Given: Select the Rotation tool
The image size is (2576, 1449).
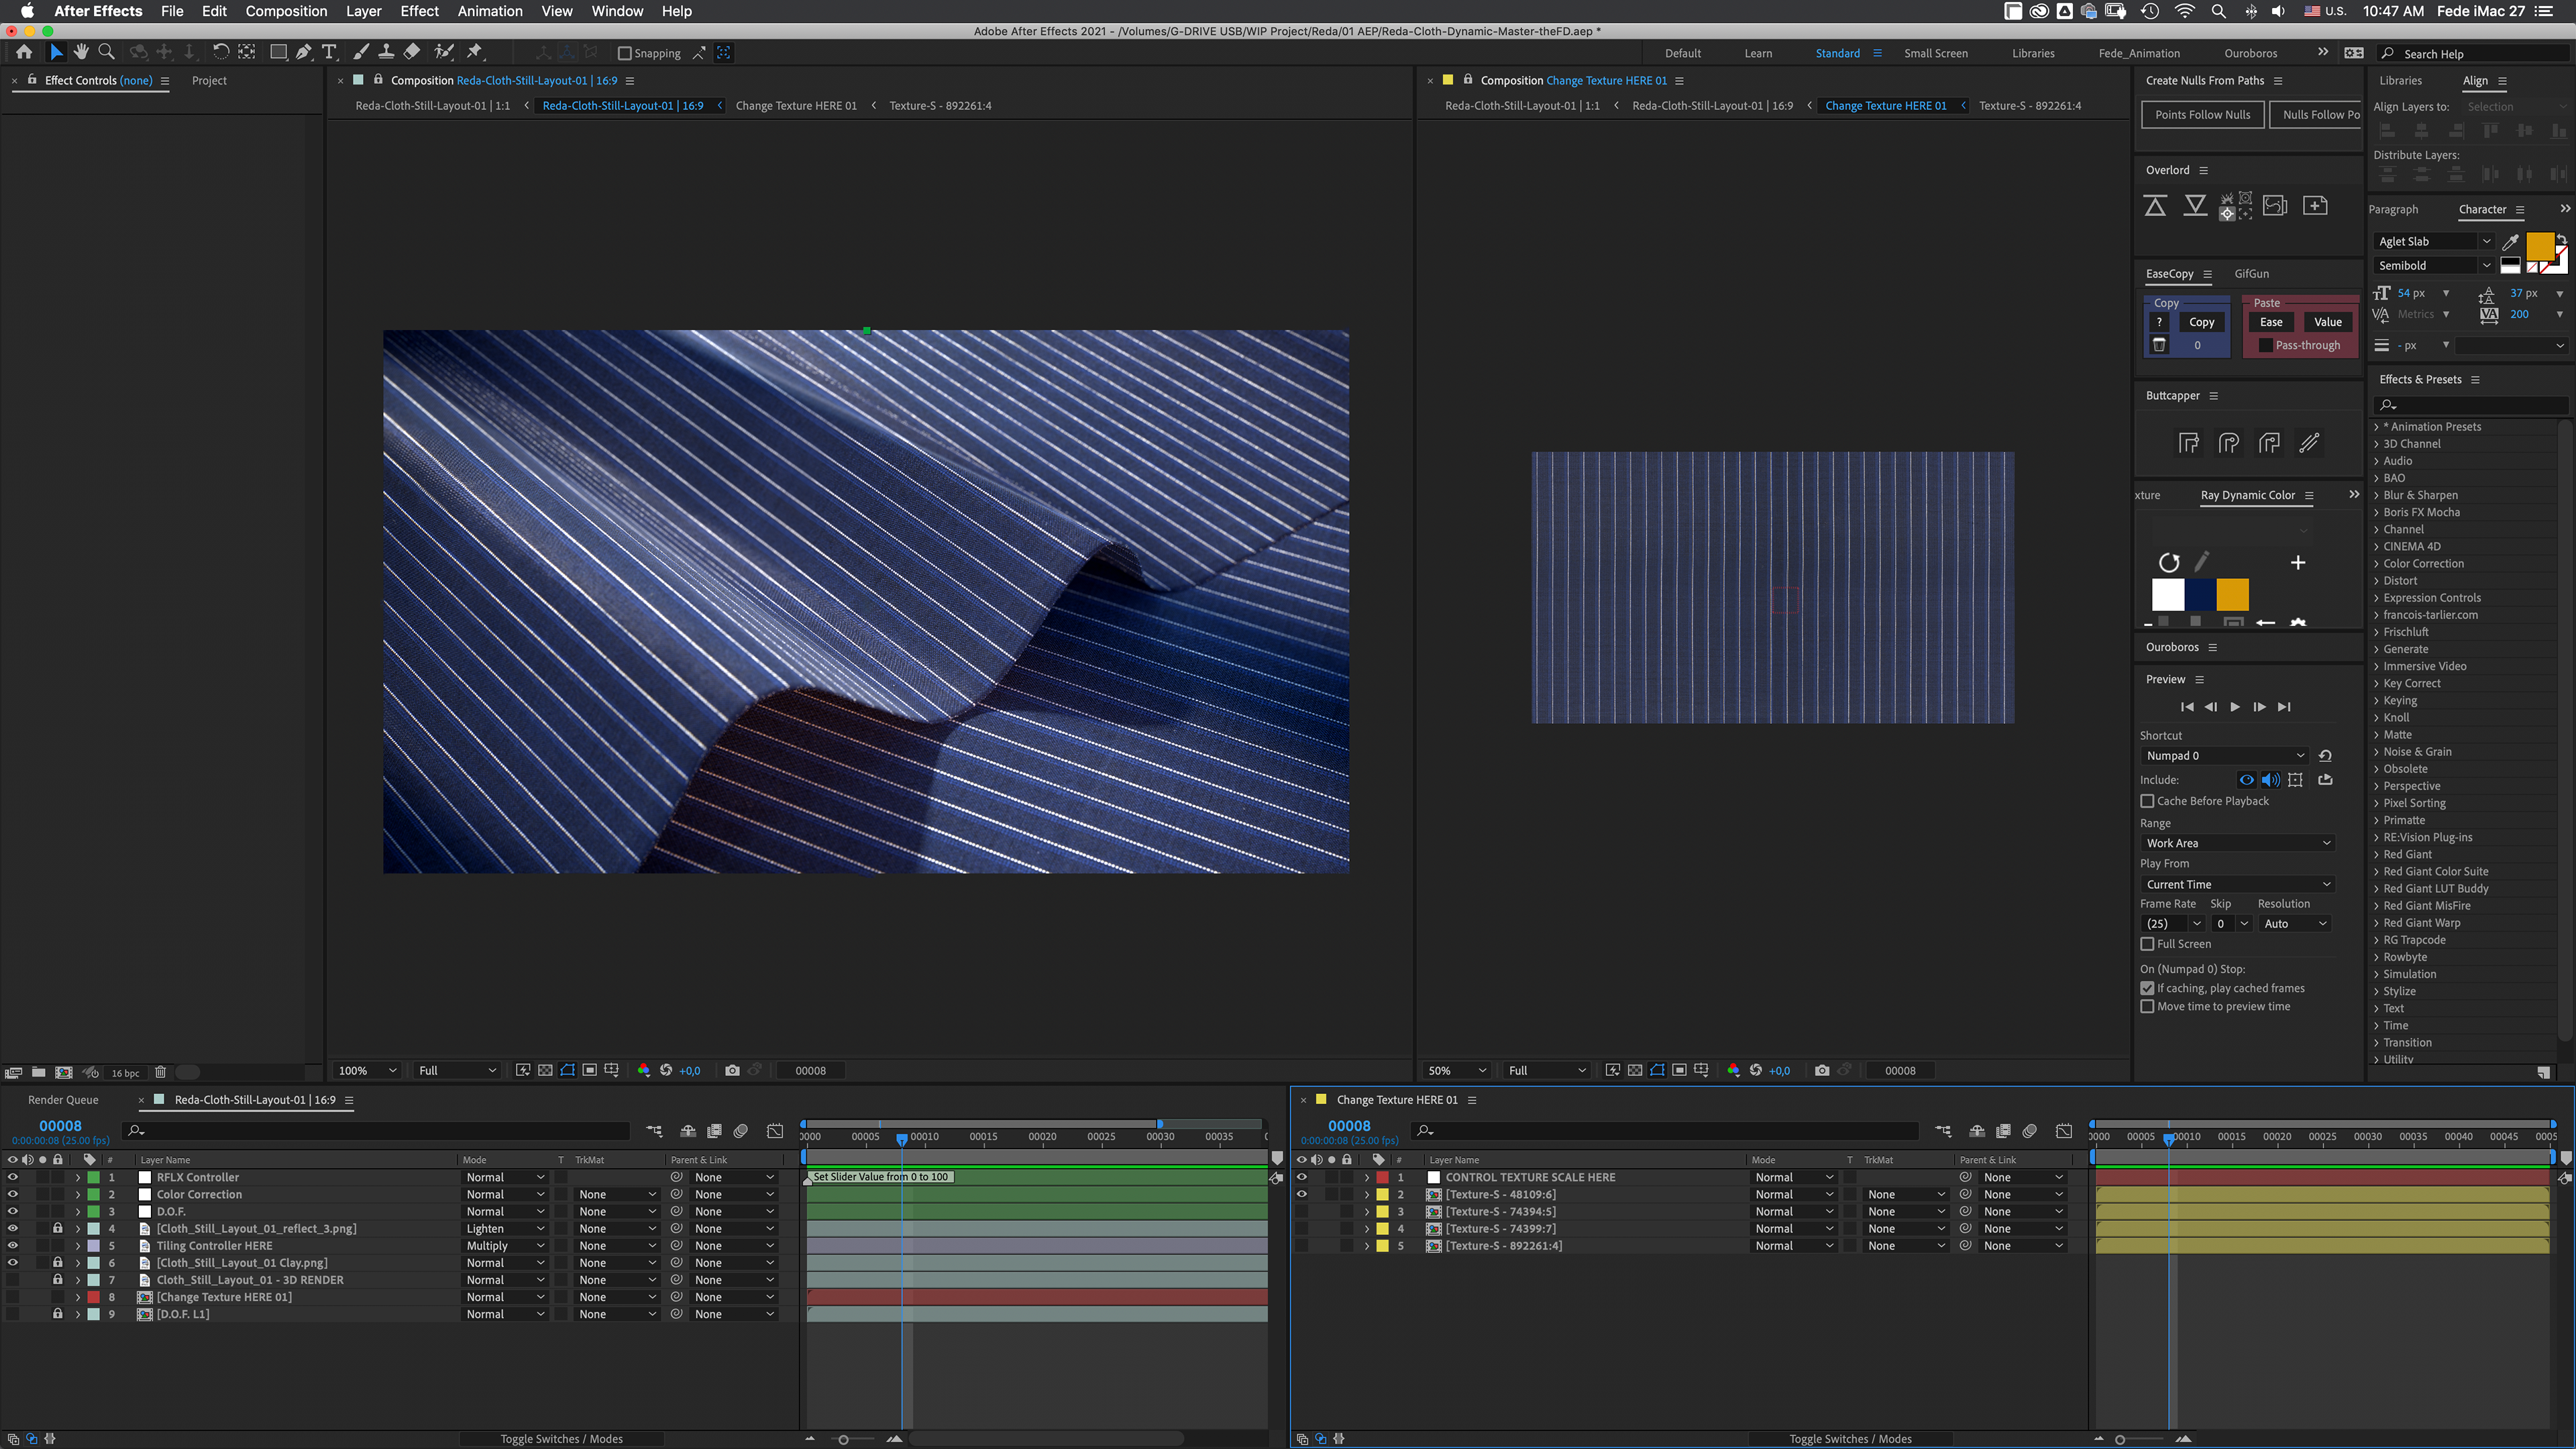Looking at the screenshot, I should (220, 52).
